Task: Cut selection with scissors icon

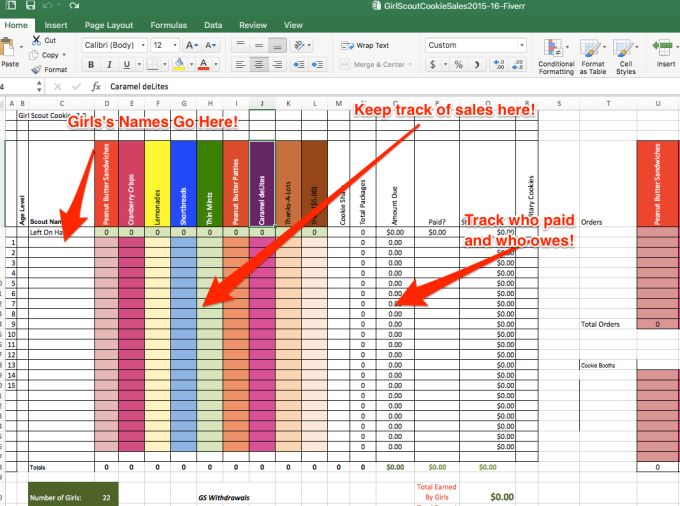Action: click(36, 40)
